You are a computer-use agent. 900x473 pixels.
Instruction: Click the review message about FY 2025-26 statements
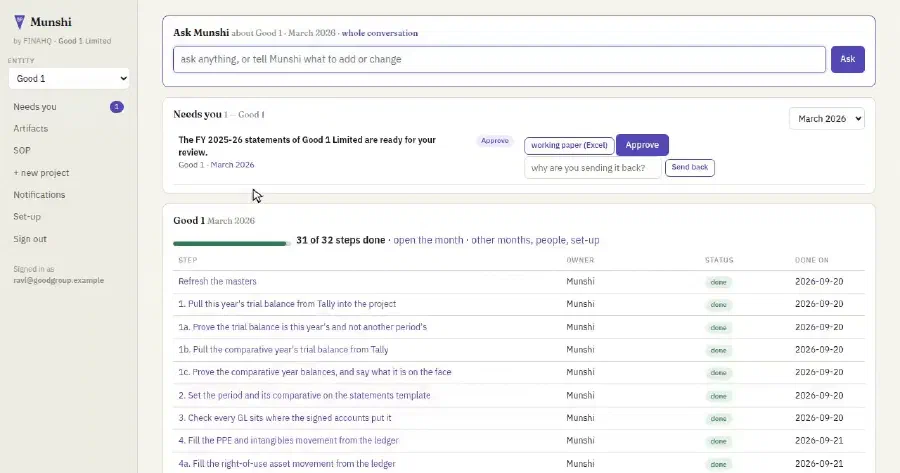coord(307,146)
